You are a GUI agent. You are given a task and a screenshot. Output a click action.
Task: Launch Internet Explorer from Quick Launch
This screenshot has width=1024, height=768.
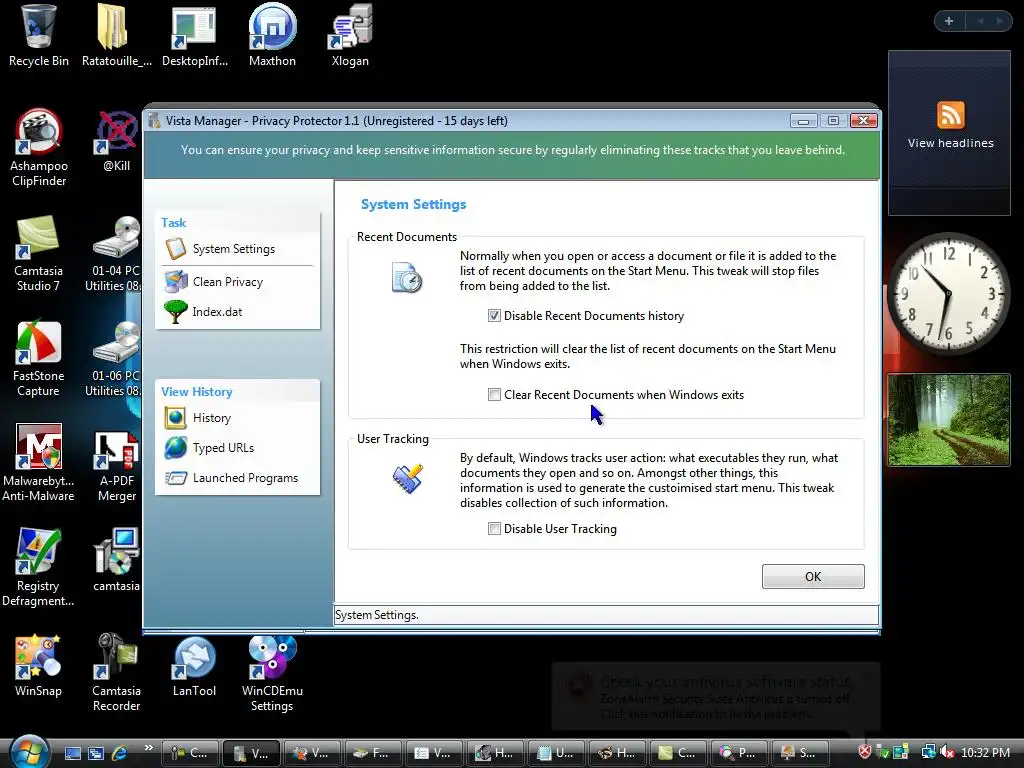click(119, 753)
